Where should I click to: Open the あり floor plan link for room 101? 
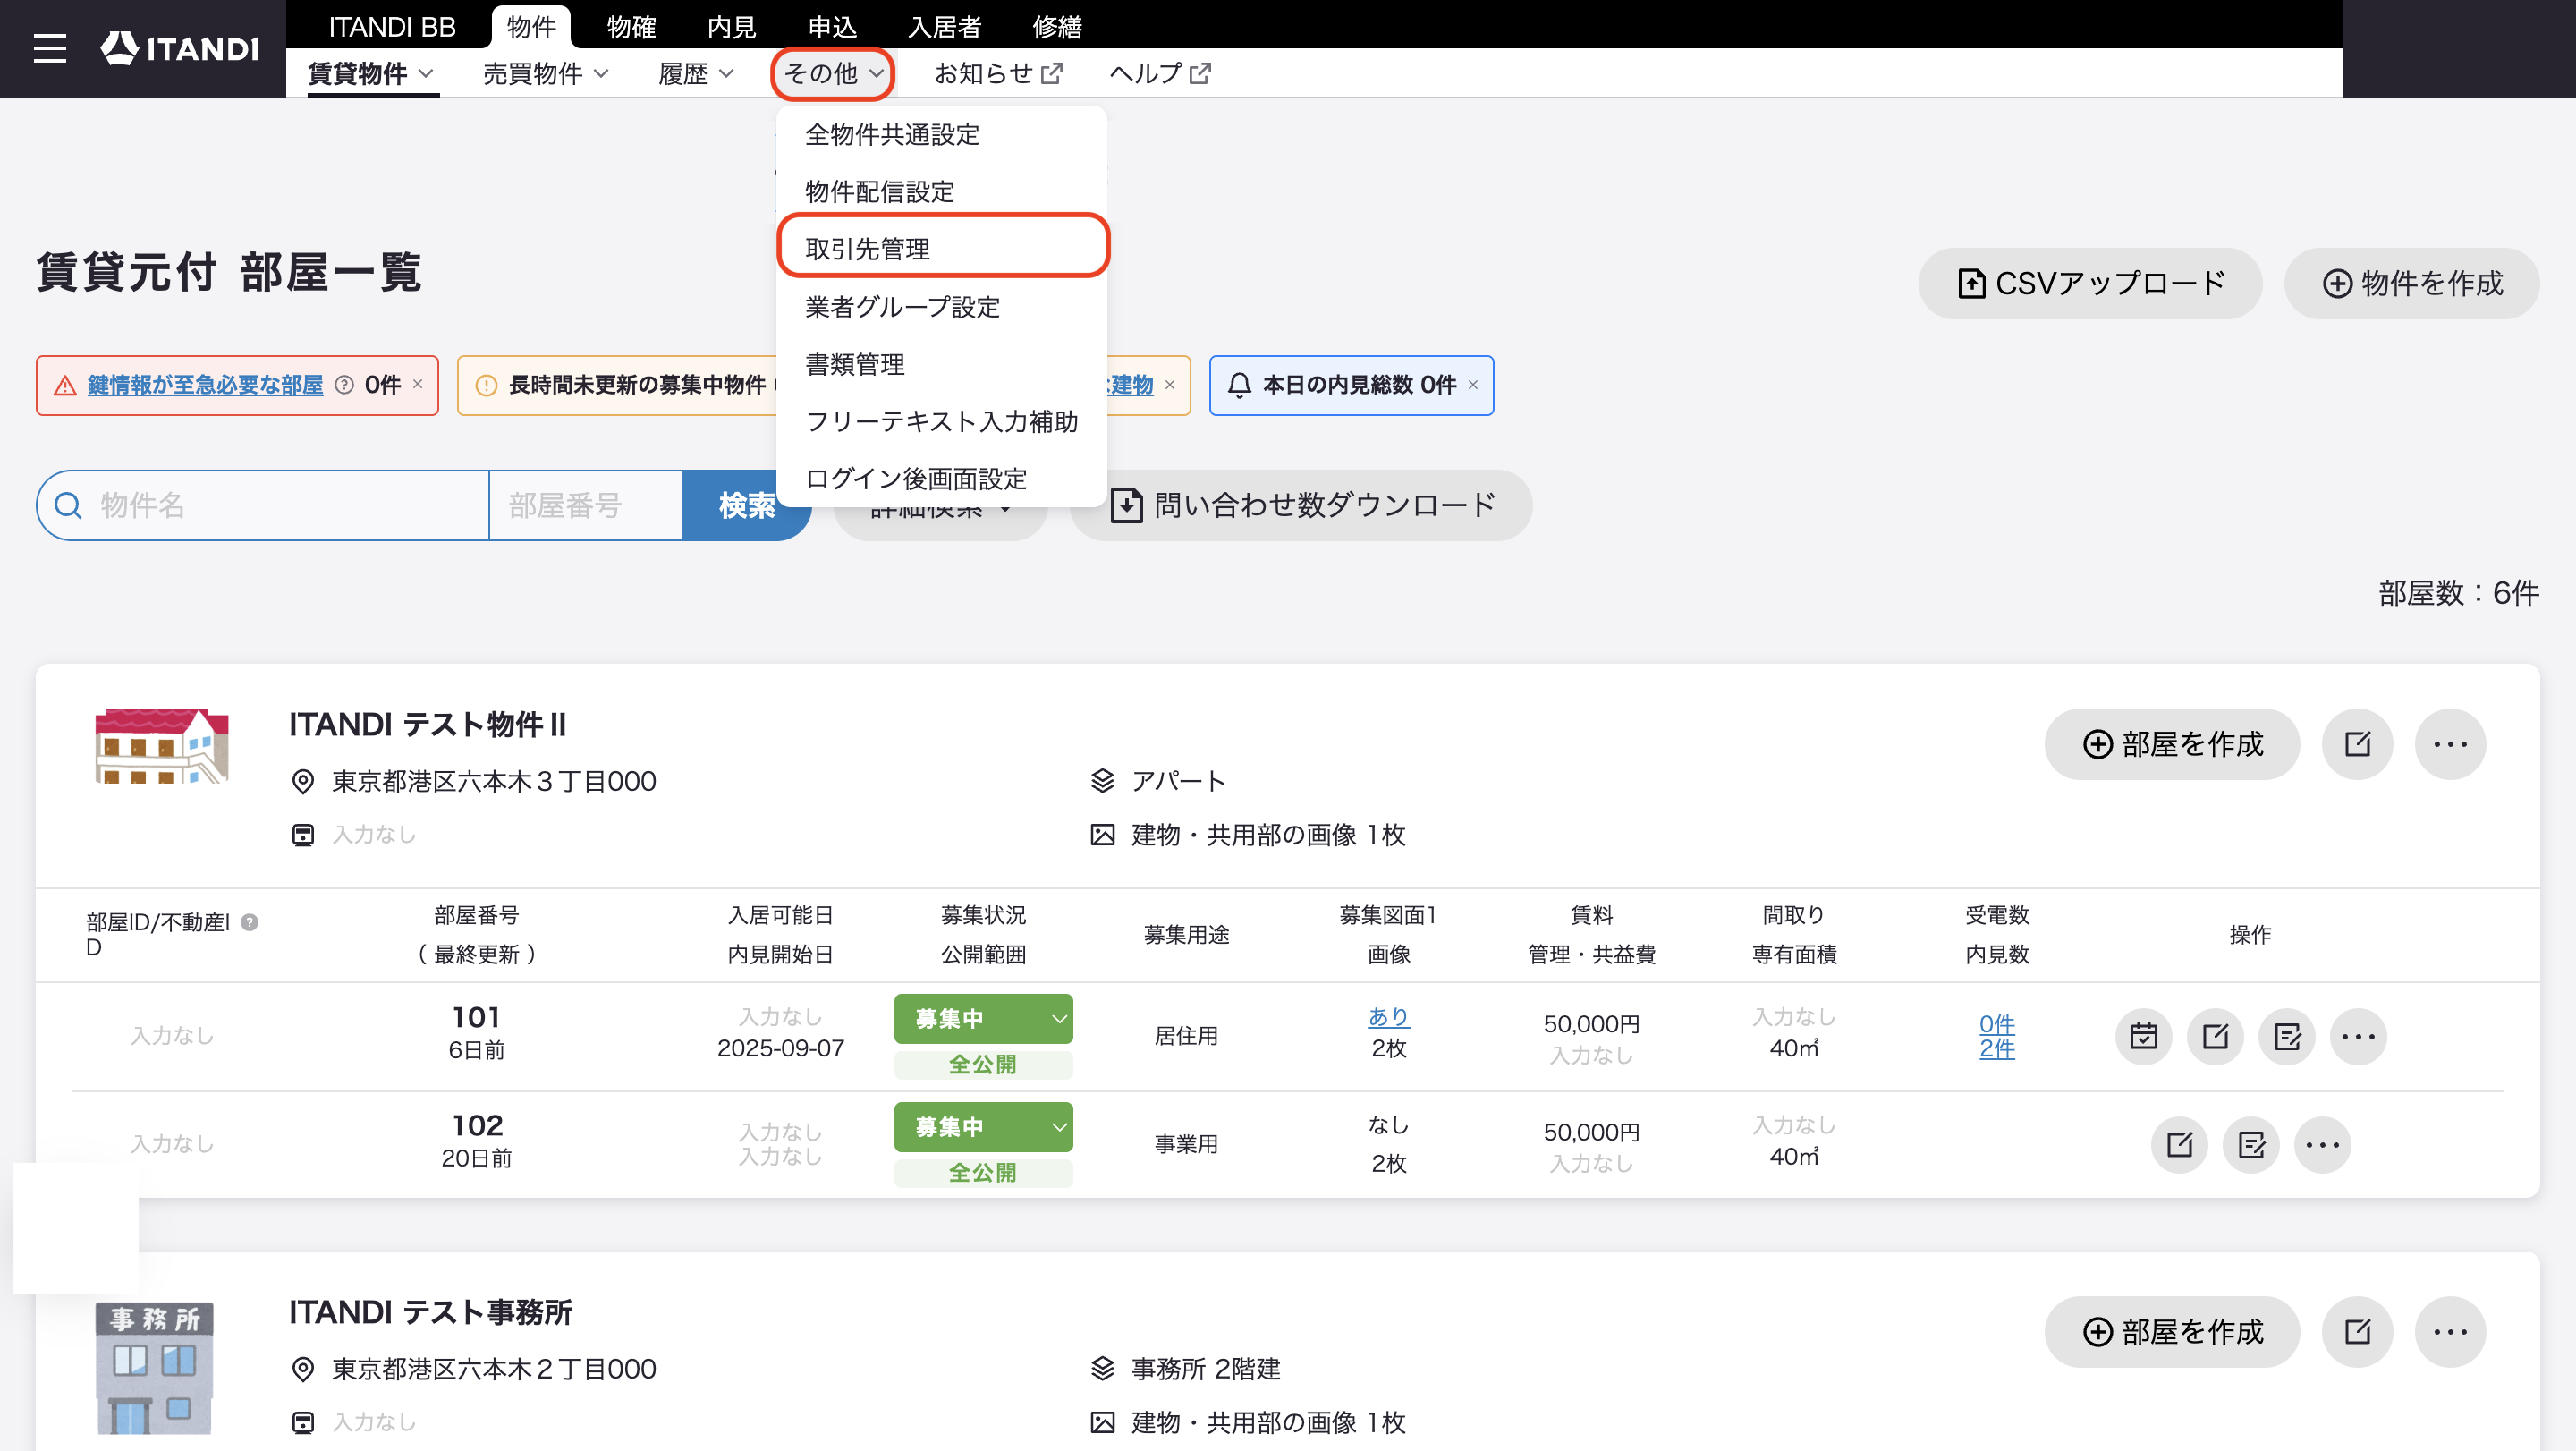[x=1388, y=1017]
